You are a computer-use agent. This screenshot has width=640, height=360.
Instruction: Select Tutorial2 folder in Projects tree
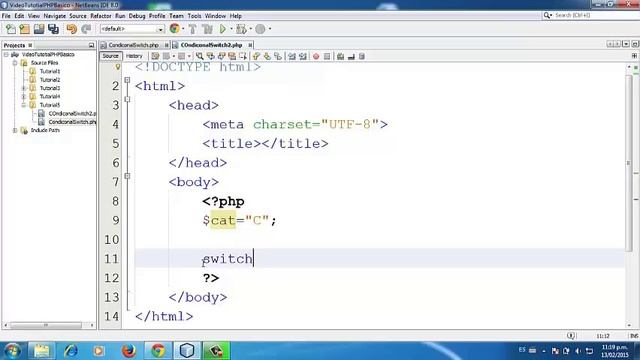(50, 80)
